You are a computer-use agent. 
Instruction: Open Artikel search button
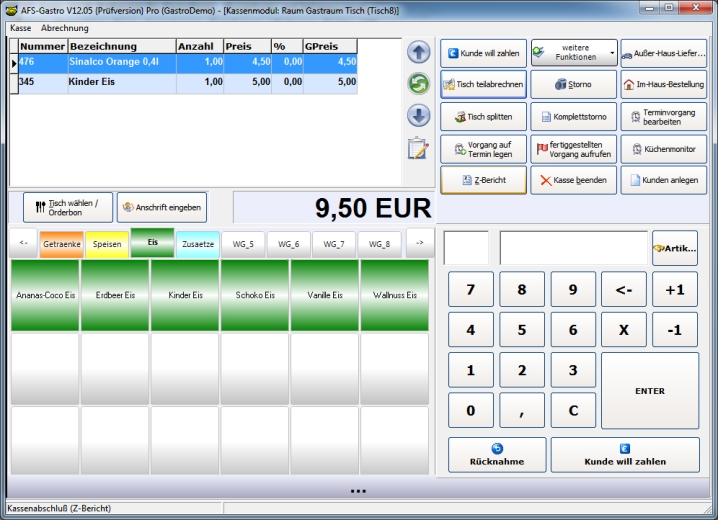pos(675,248)
